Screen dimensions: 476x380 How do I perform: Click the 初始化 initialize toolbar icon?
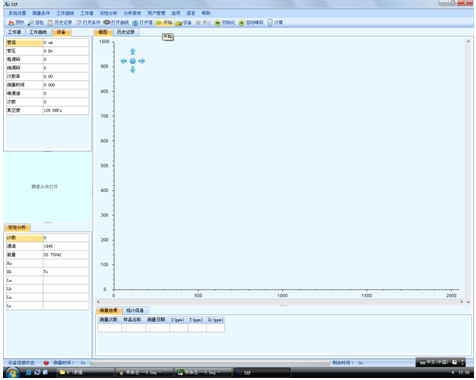(218, 23)
